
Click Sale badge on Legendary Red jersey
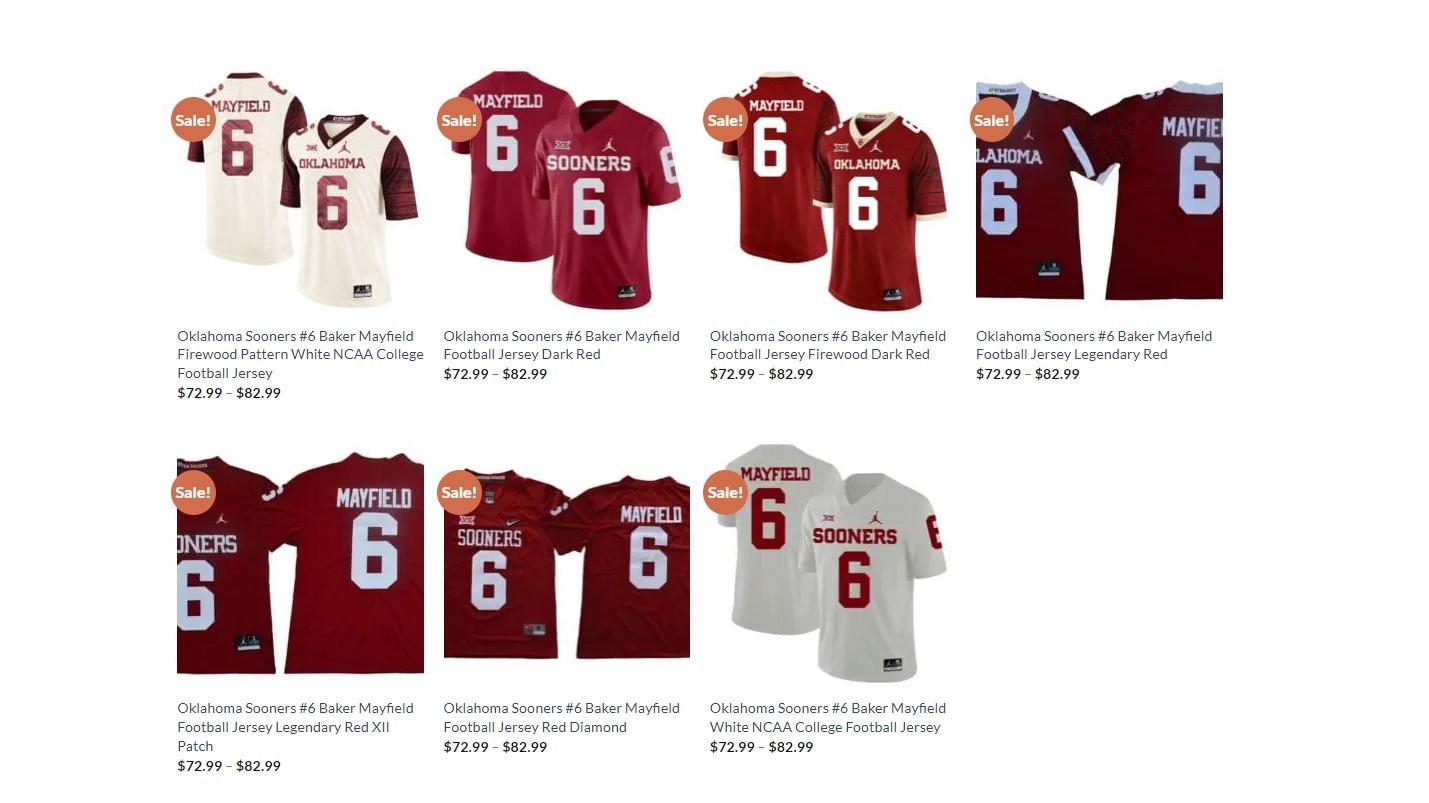[992, 120]
